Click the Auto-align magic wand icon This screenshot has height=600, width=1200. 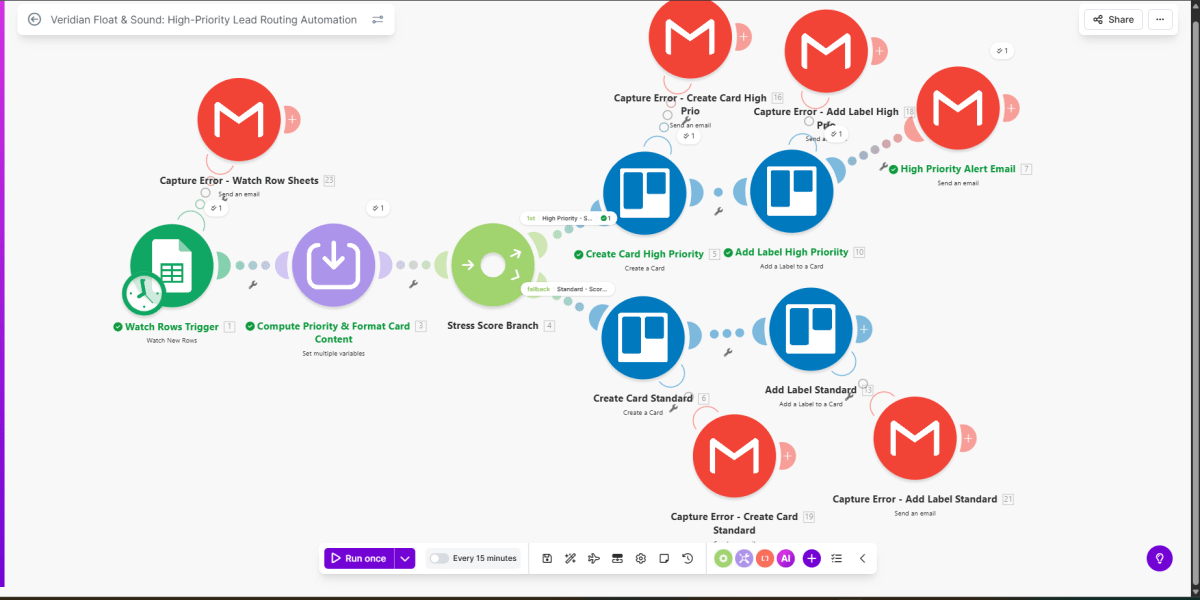coord(570,558)
